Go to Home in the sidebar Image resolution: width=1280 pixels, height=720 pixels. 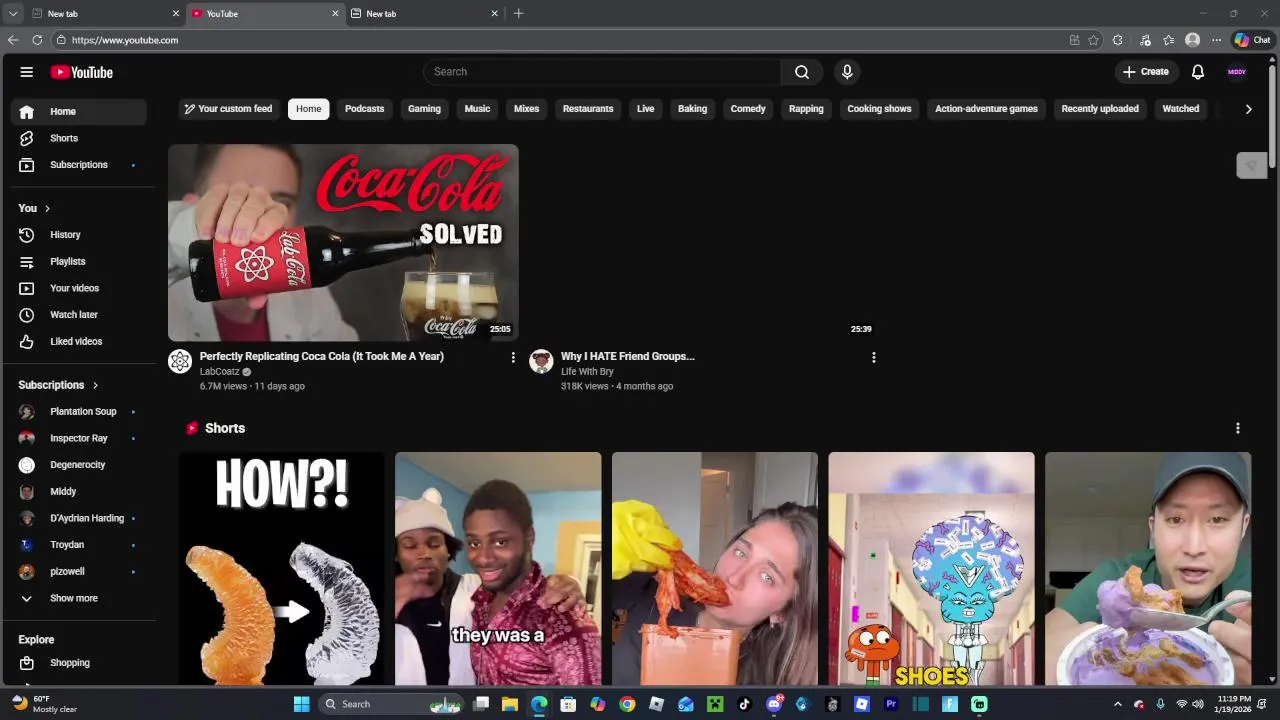click(x=79, y=112)
